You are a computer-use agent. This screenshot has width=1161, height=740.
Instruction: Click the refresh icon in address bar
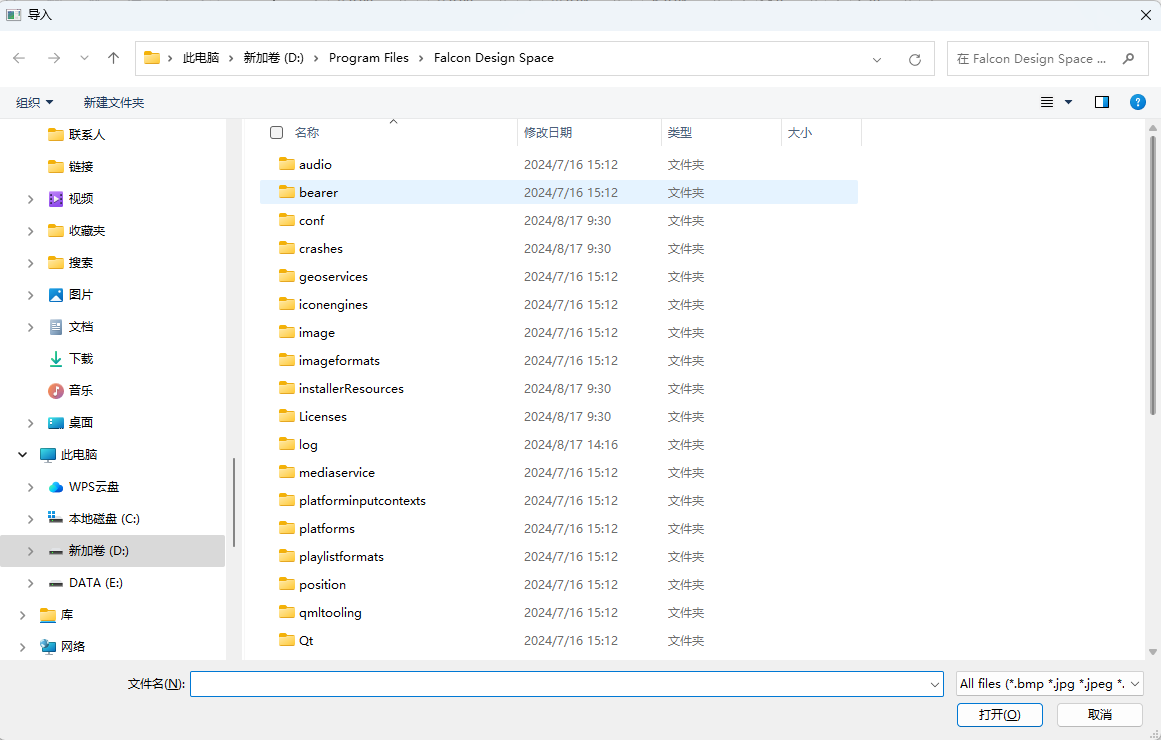tap(914, 59)
